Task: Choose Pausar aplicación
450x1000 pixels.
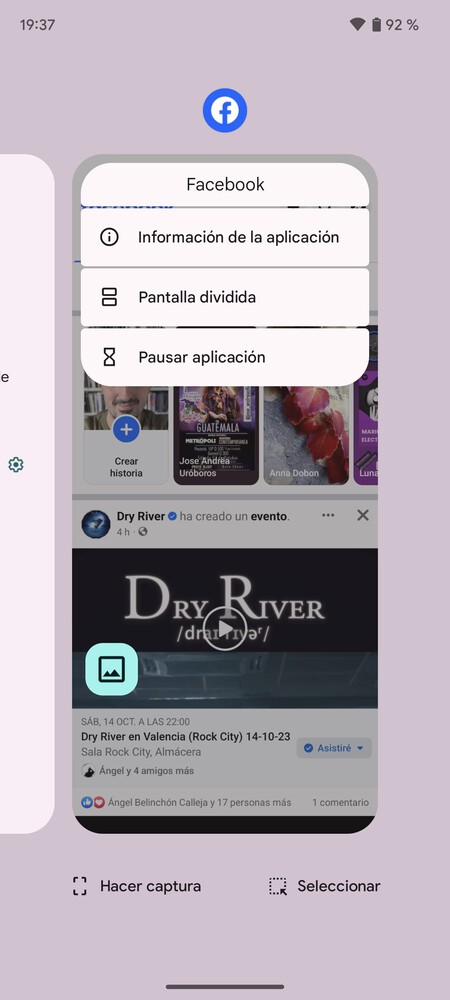Action: point(225,357)
